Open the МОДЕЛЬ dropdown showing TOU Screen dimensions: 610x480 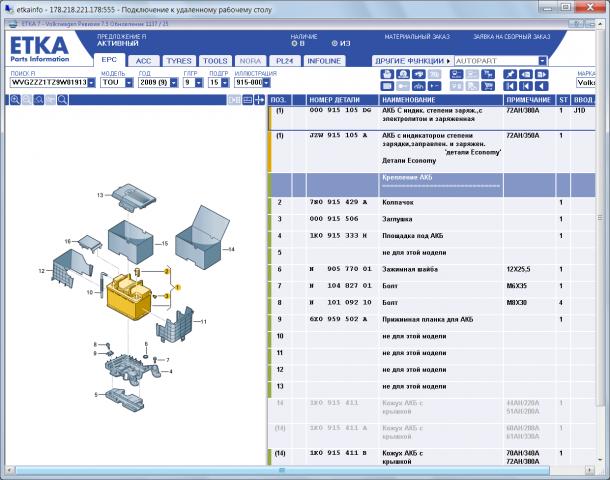tap(129, 82)
